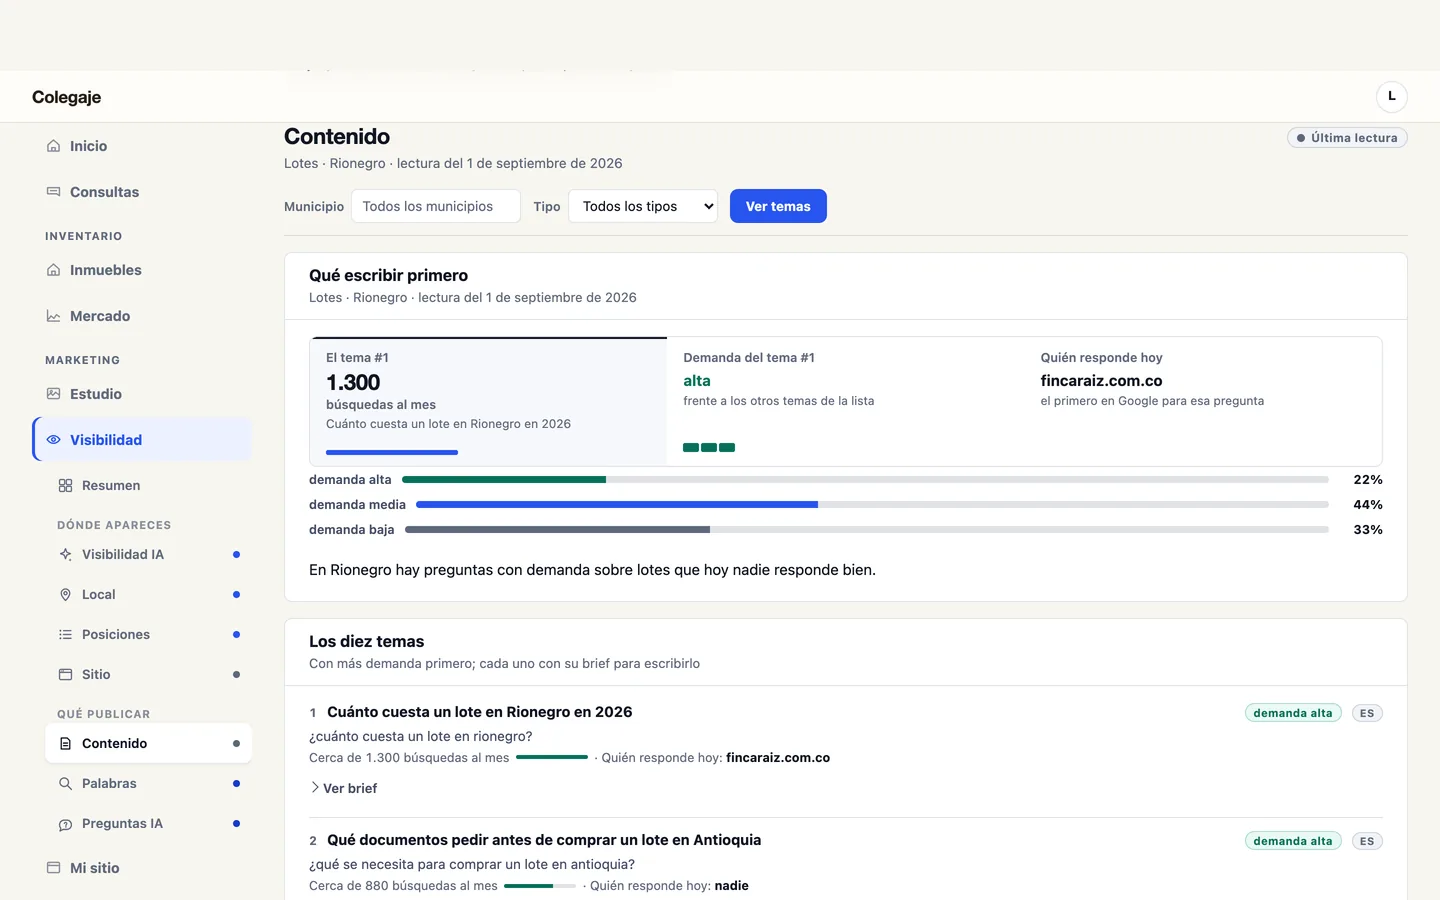Open Sitio browser window icon
1440x900 pixels.
point(65,675)
